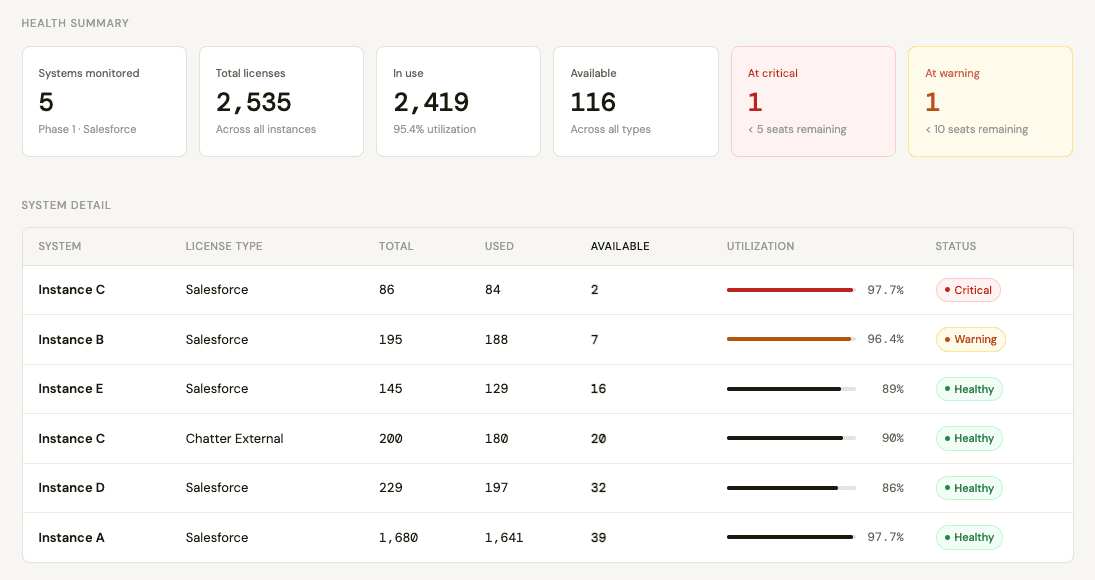Click the 95.4% utilization caption
1095x580 pixels.
434,129
